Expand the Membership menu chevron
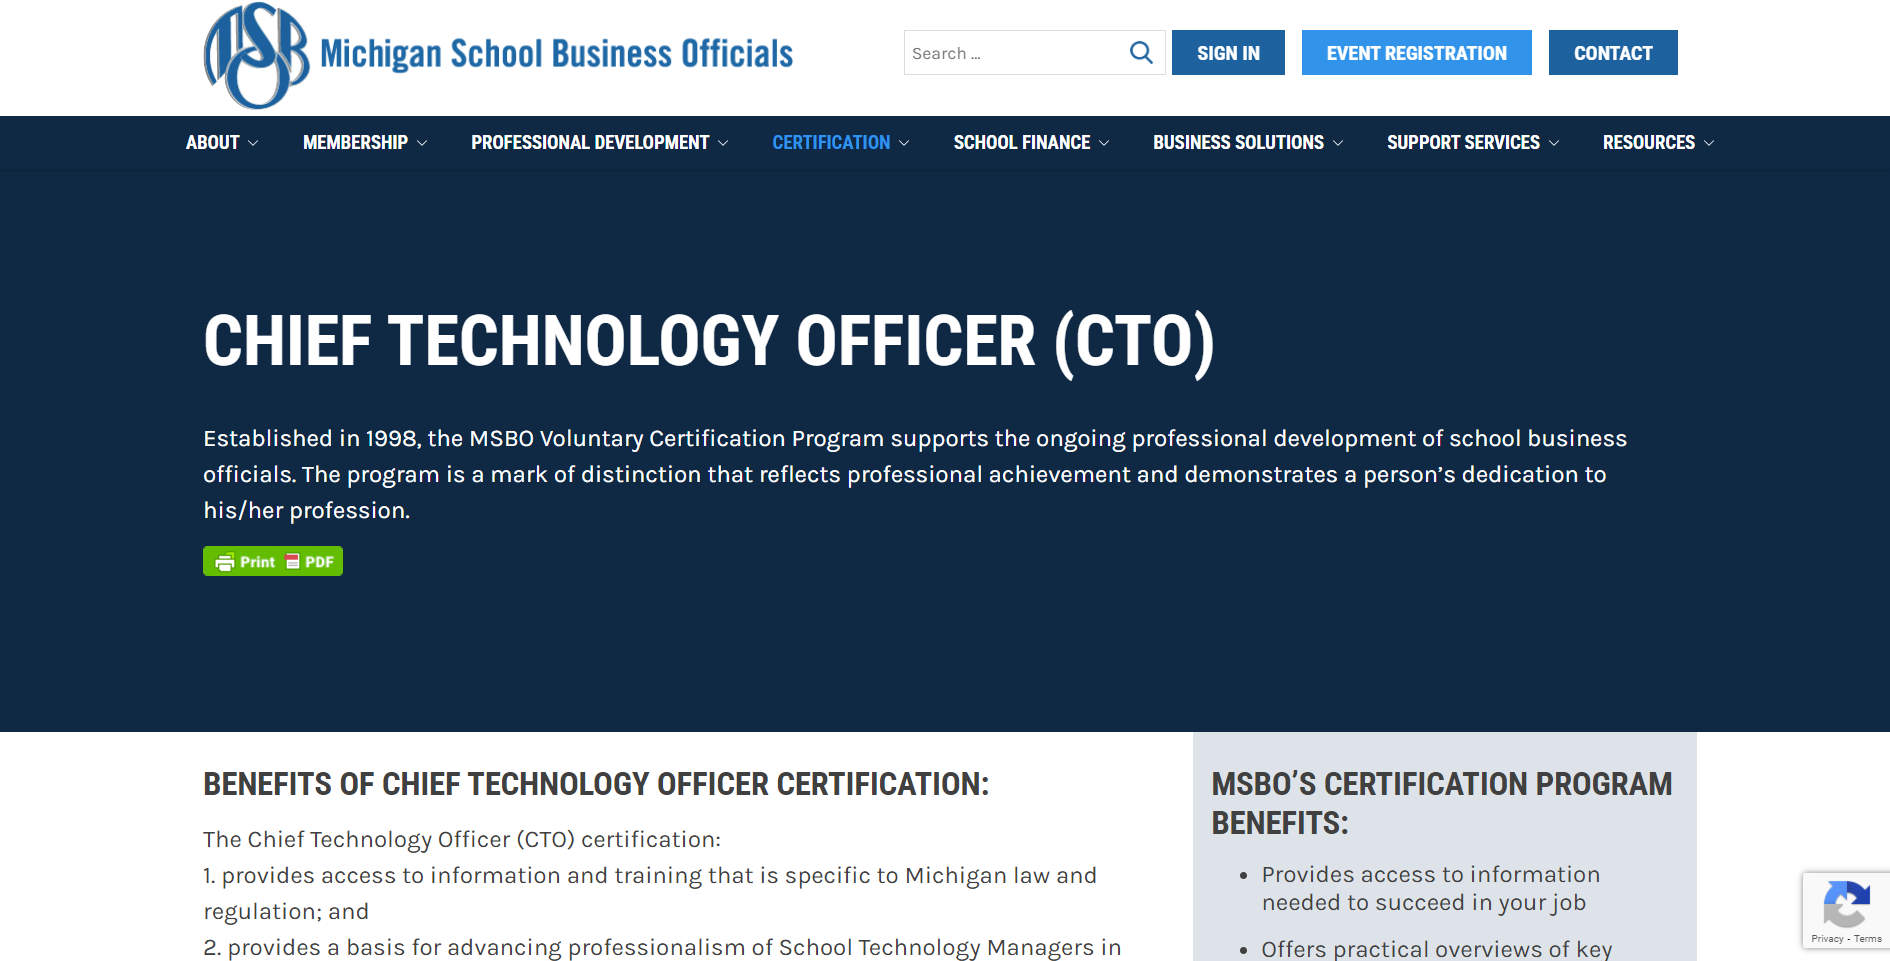The image size is (1890, 961). 422,143
